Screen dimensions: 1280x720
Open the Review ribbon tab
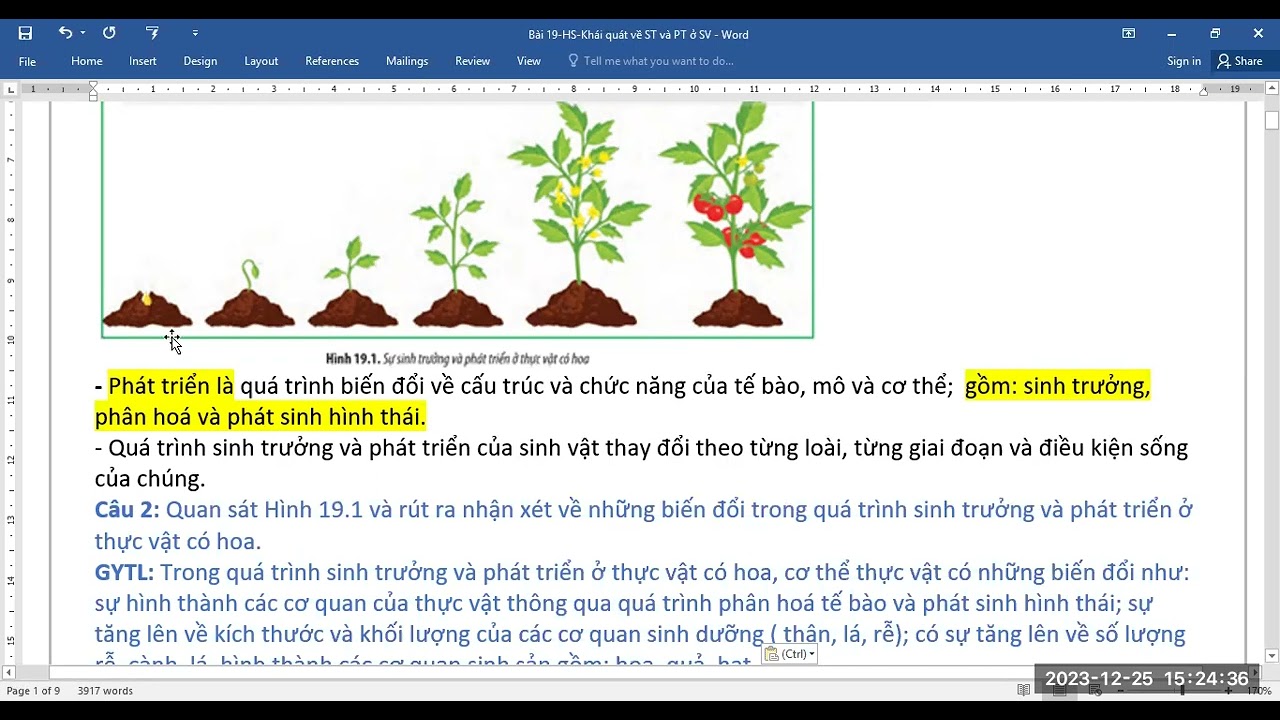472,61
